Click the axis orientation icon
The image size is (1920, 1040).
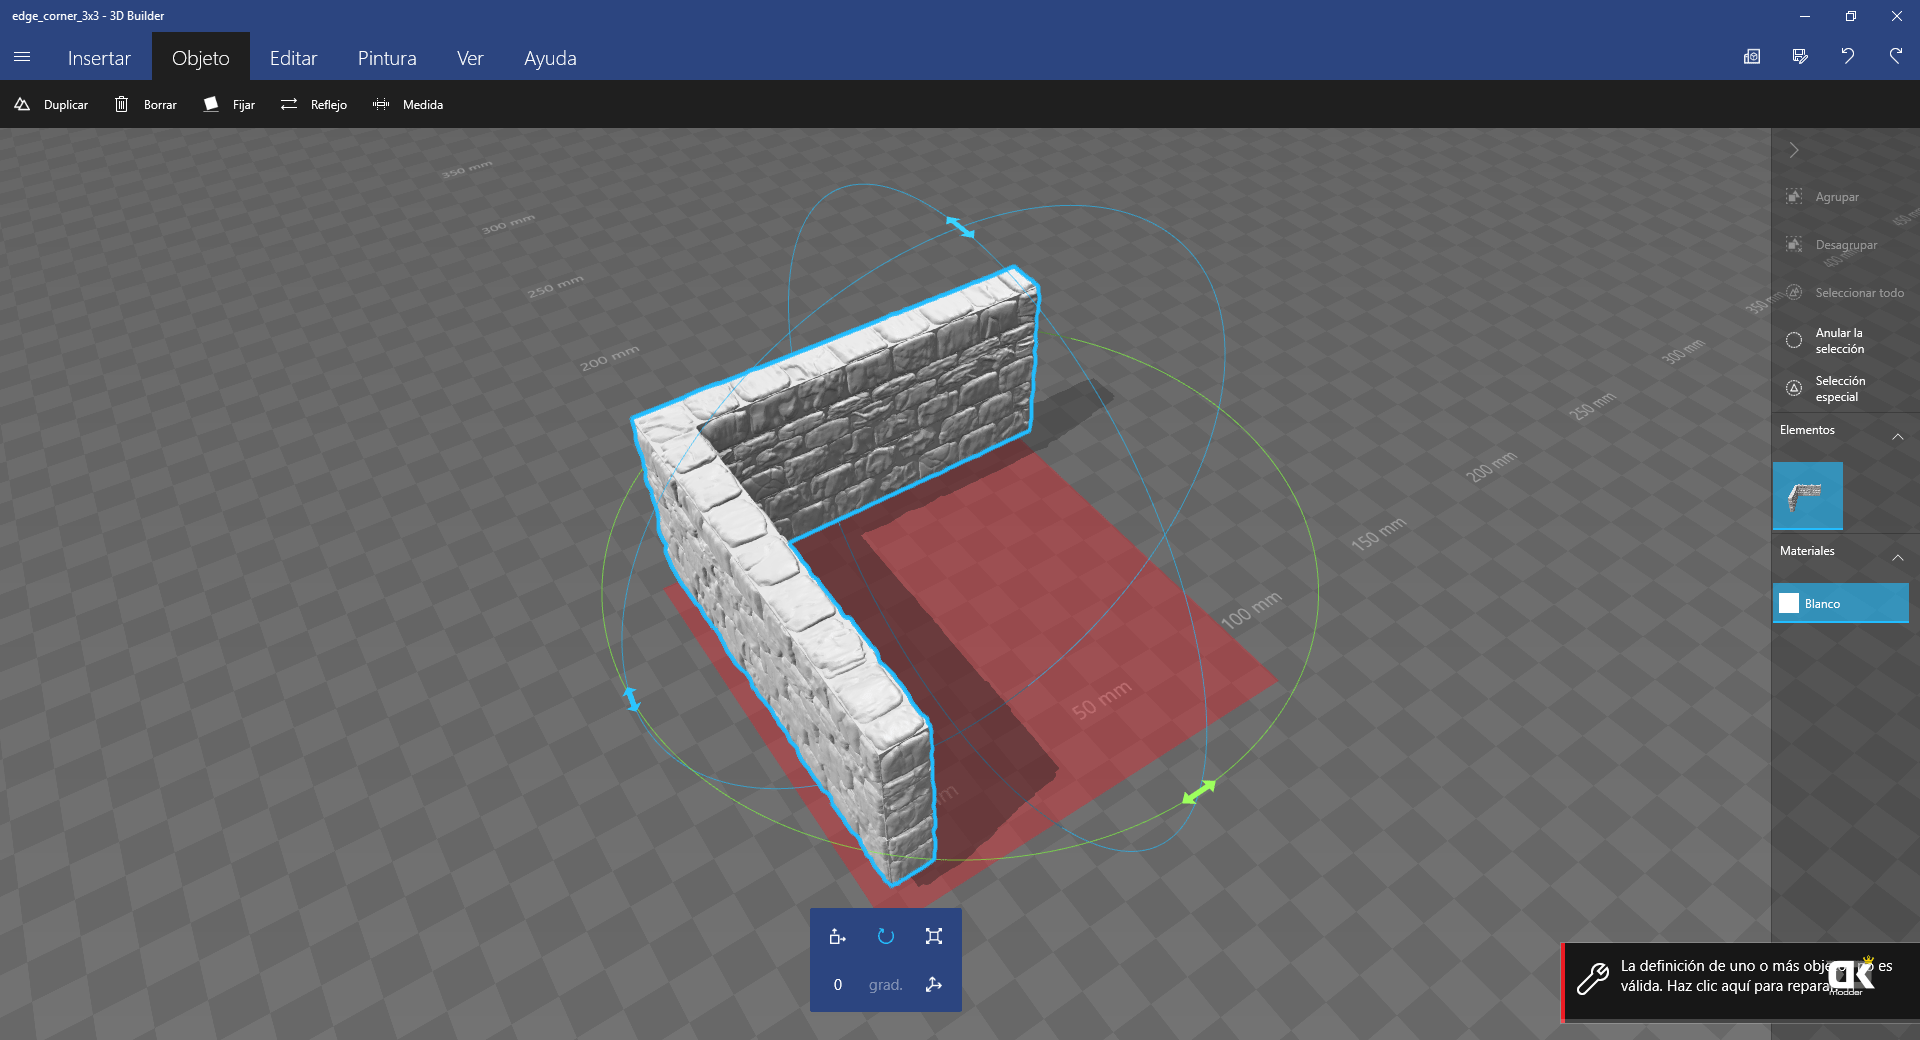coord(934,985)
